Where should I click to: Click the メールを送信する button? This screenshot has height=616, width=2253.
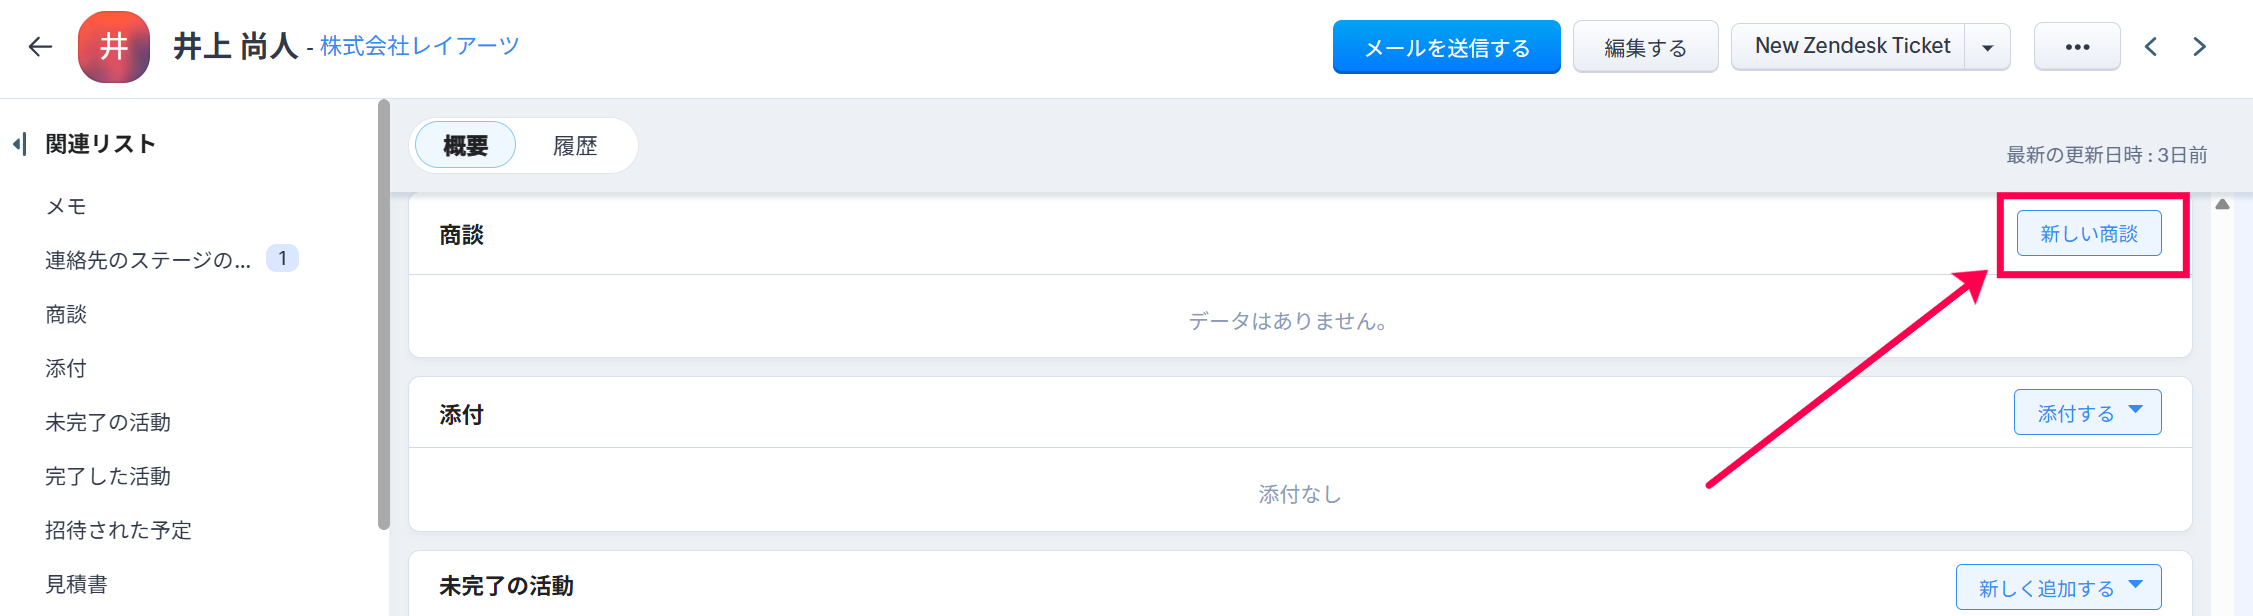1446,47
